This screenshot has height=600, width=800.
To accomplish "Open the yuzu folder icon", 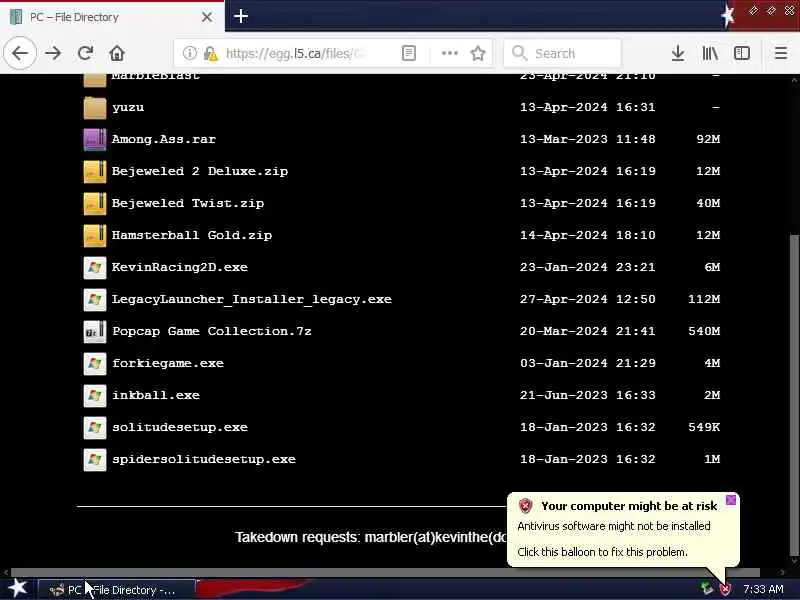I will pyautogui.click(x=95, y=107).
